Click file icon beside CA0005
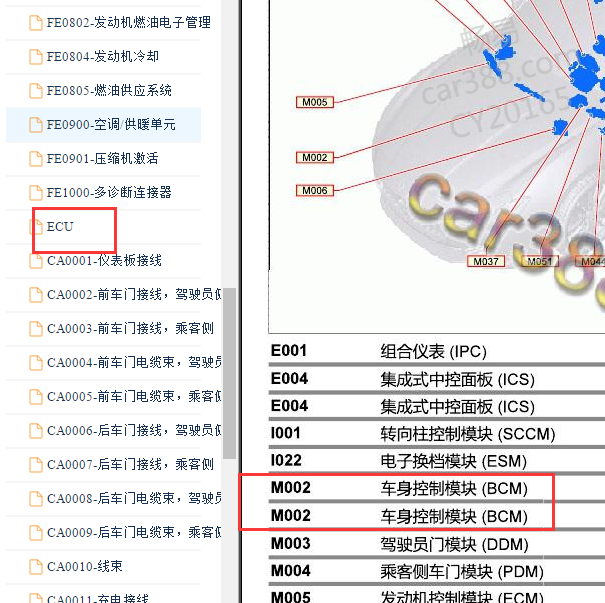 point(36,396)
